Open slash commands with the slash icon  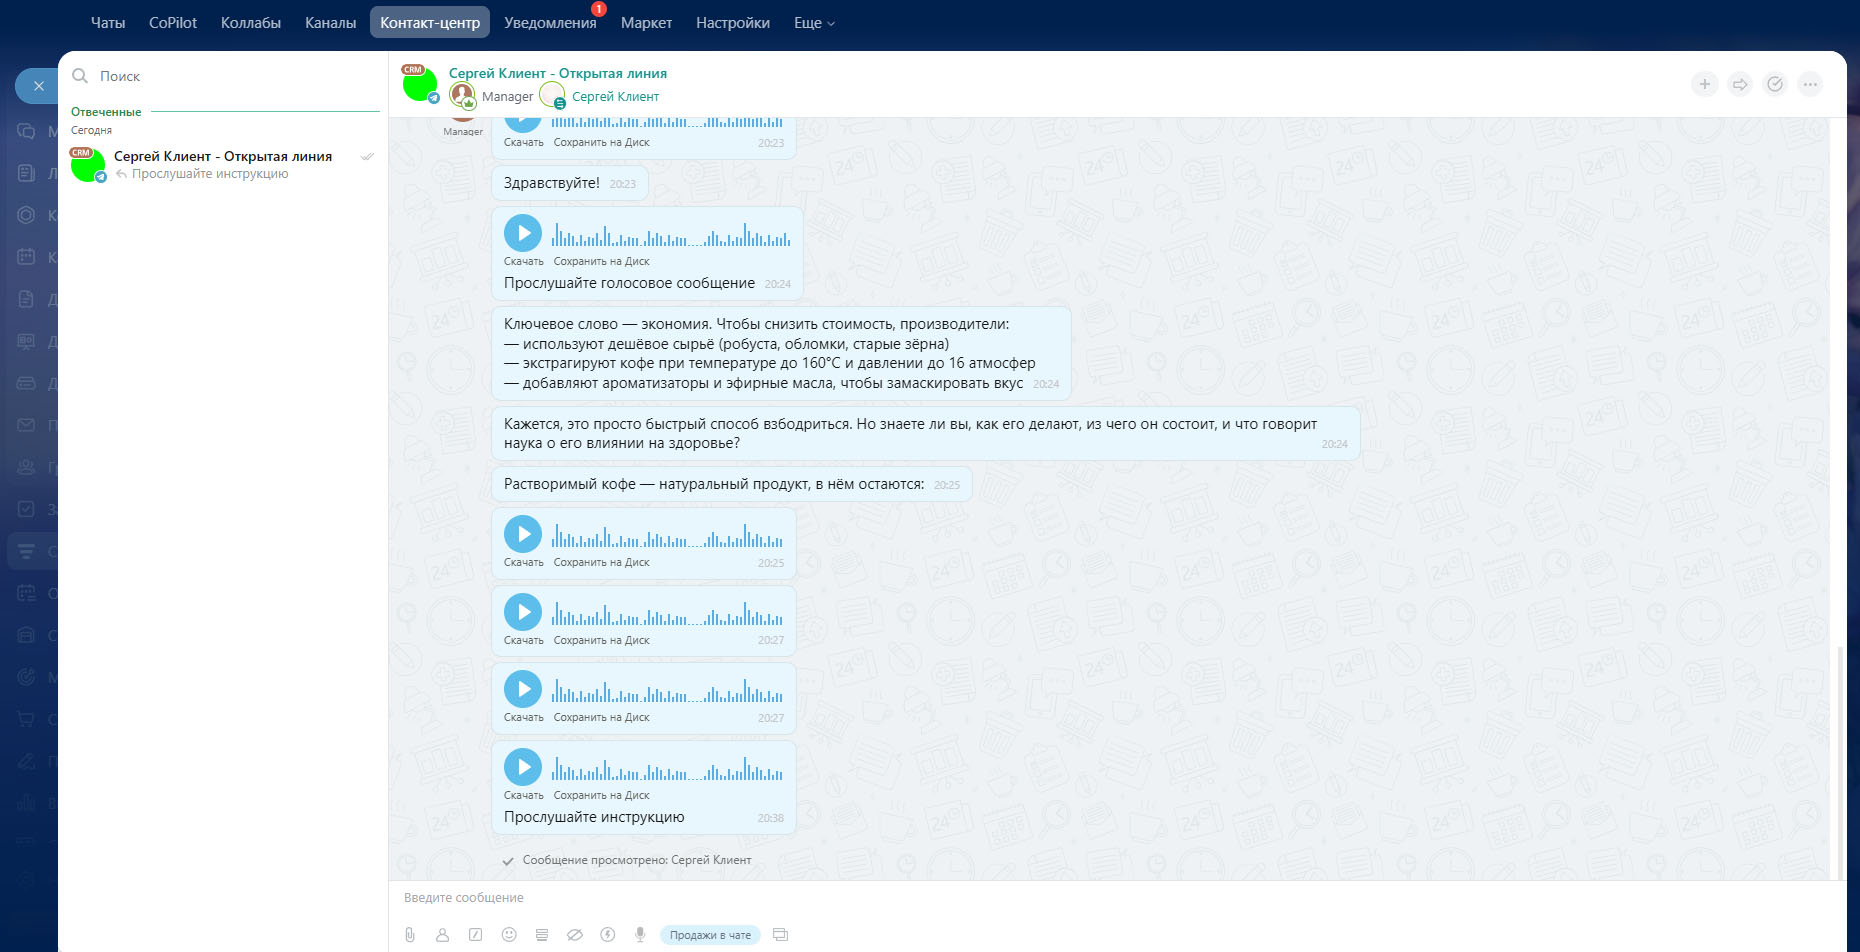(476, 935)
